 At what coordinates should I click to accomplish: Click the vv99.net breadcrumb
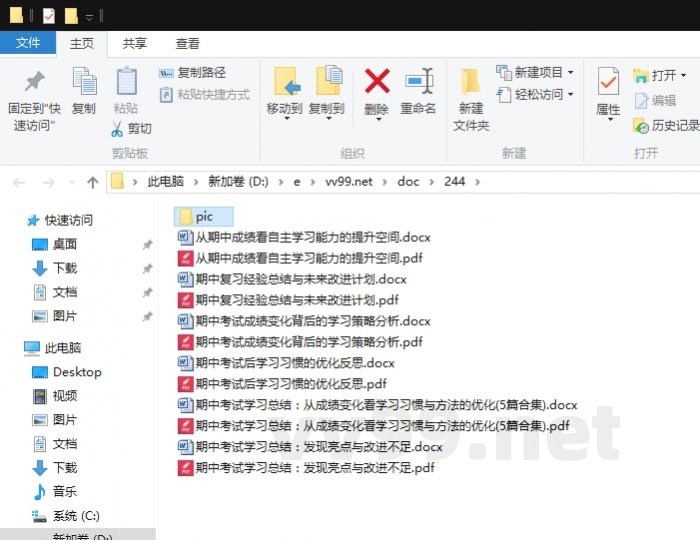coord(349,182)
